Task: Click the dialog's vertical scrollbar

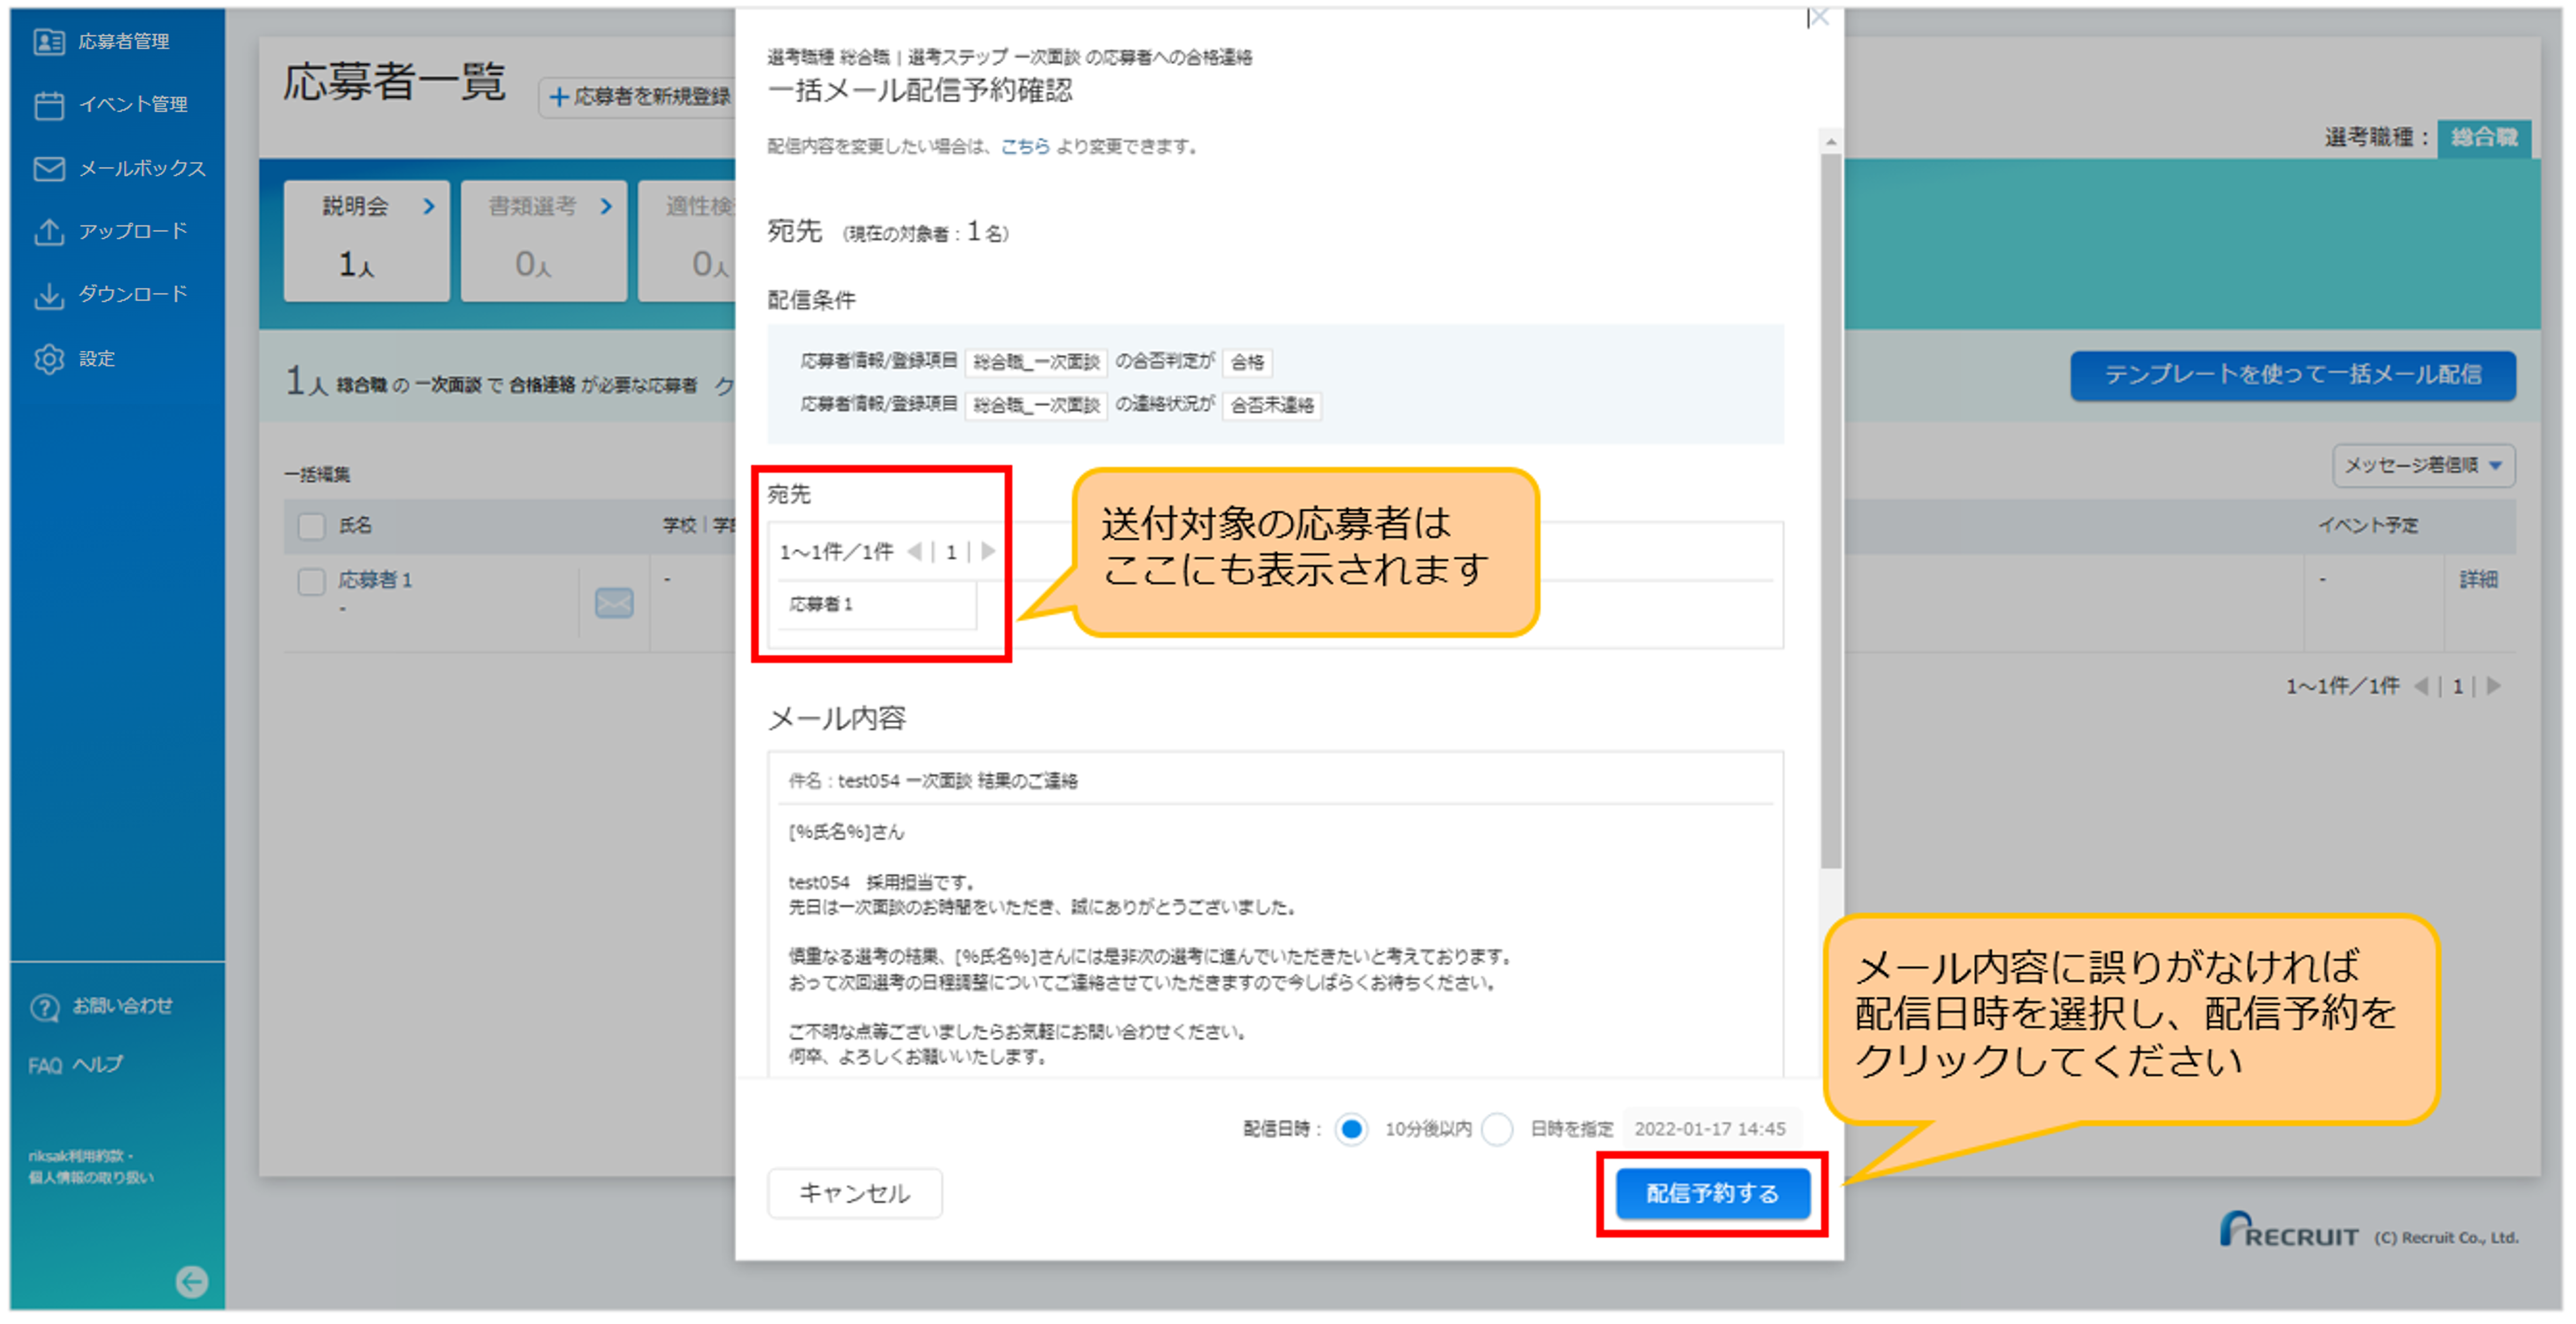Action: click(1830, 510)
